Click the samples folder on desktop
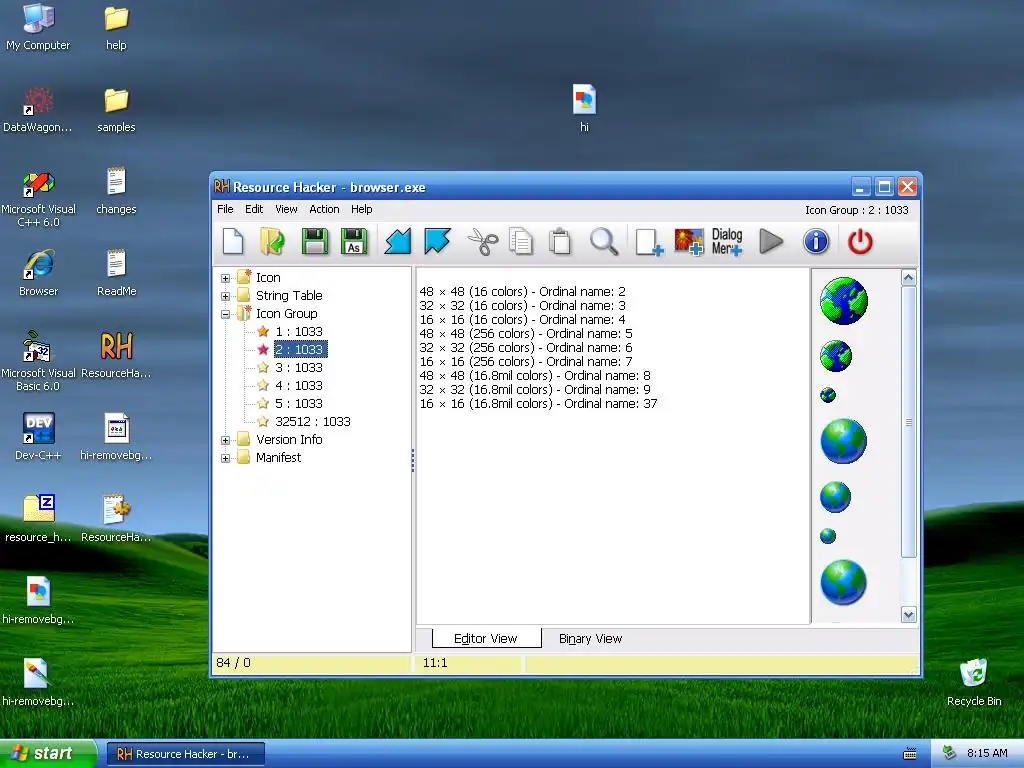 [116, 110]
